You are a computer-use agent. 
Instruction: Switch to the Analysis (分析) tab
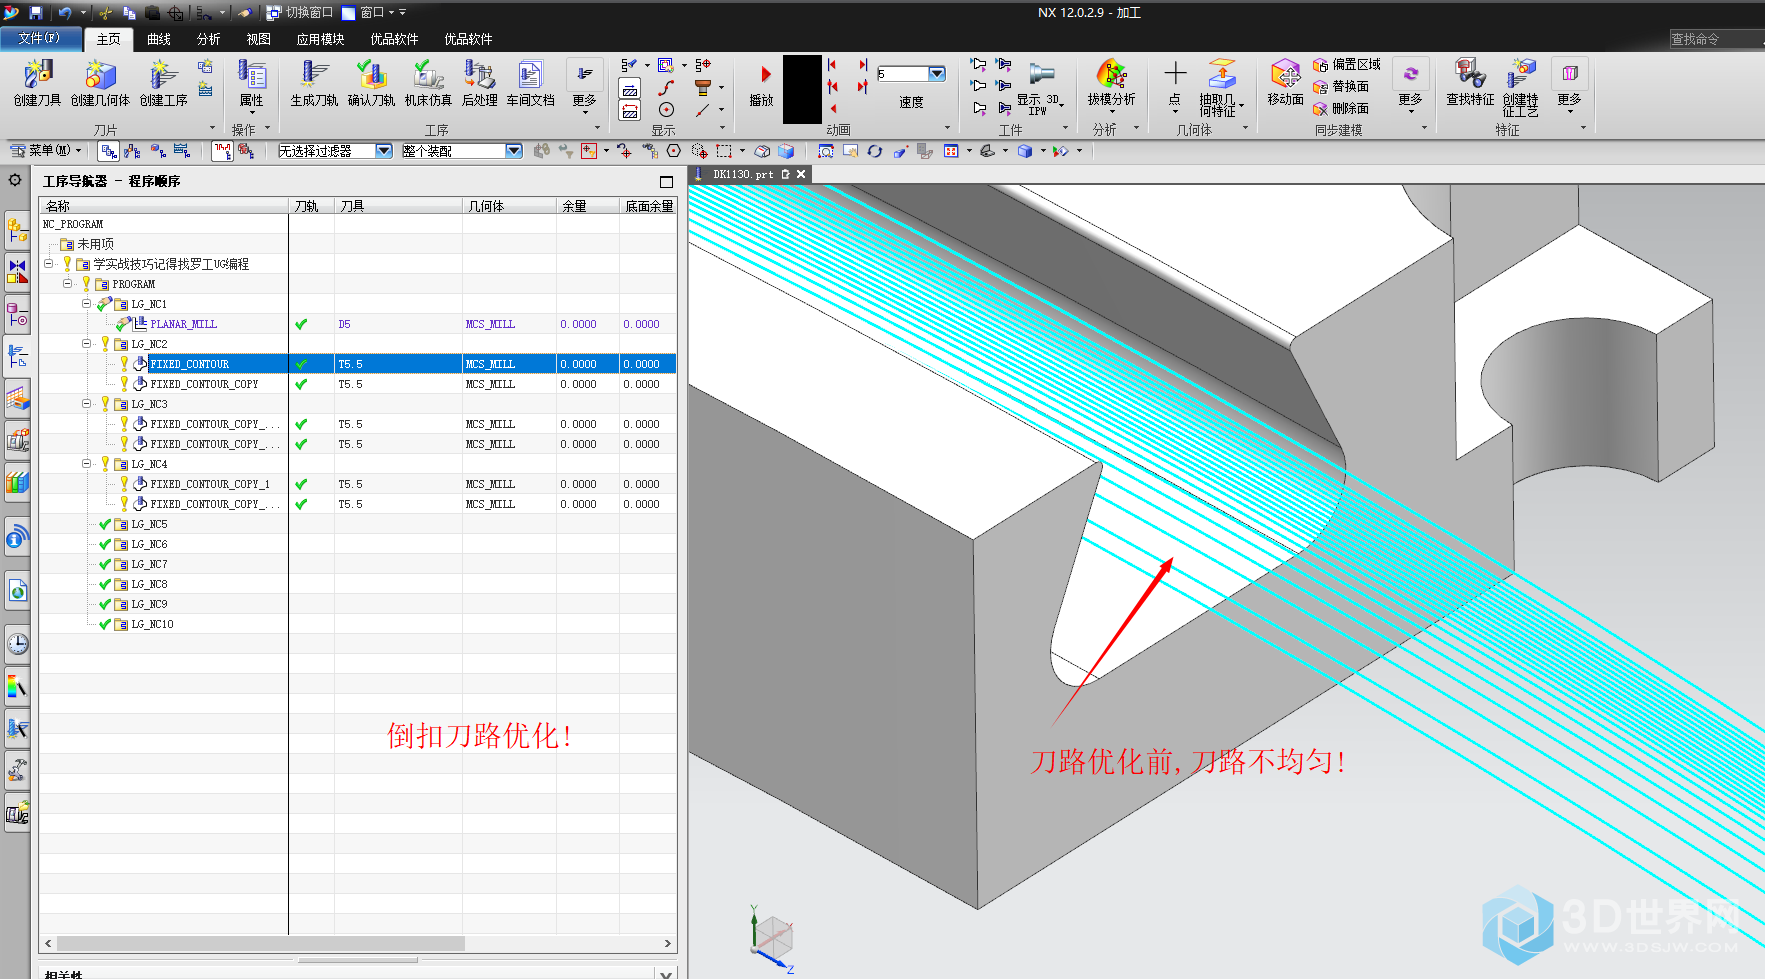pyautogui.click(x=209, y=39)
